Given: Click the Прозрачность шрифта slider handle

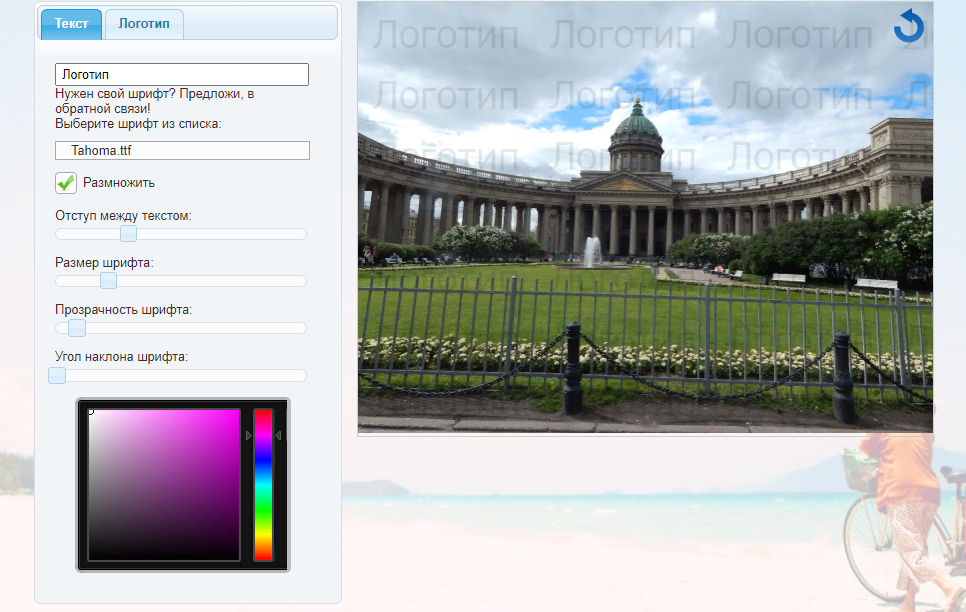Looking at the screenshot, I should pos(76,328).
